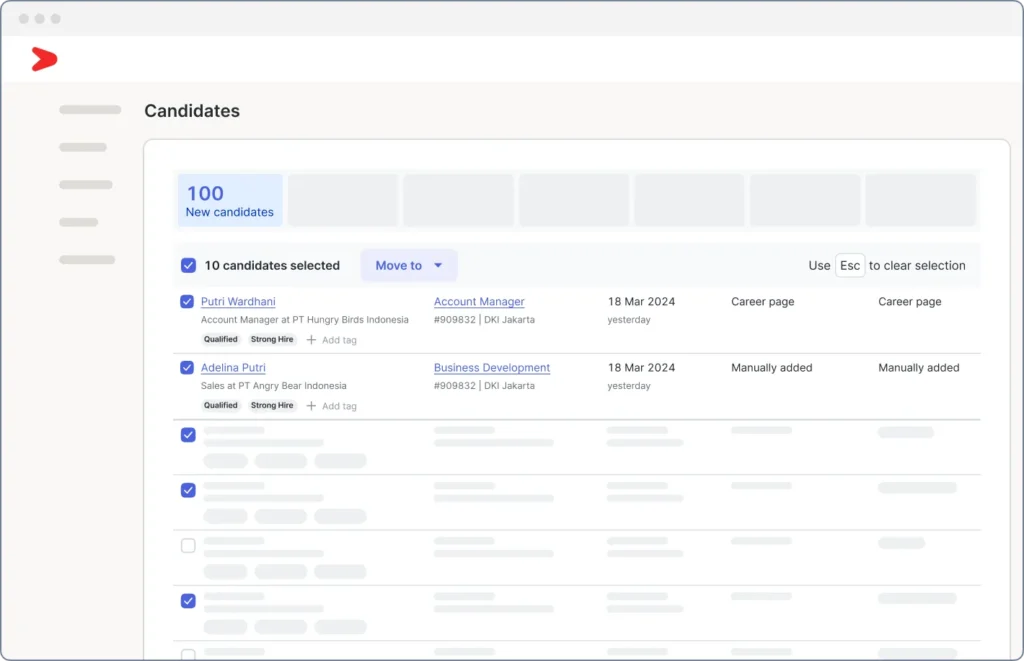Click Qualified tag on Putri Wardhani
The image size is (1024, 661).
221,340
